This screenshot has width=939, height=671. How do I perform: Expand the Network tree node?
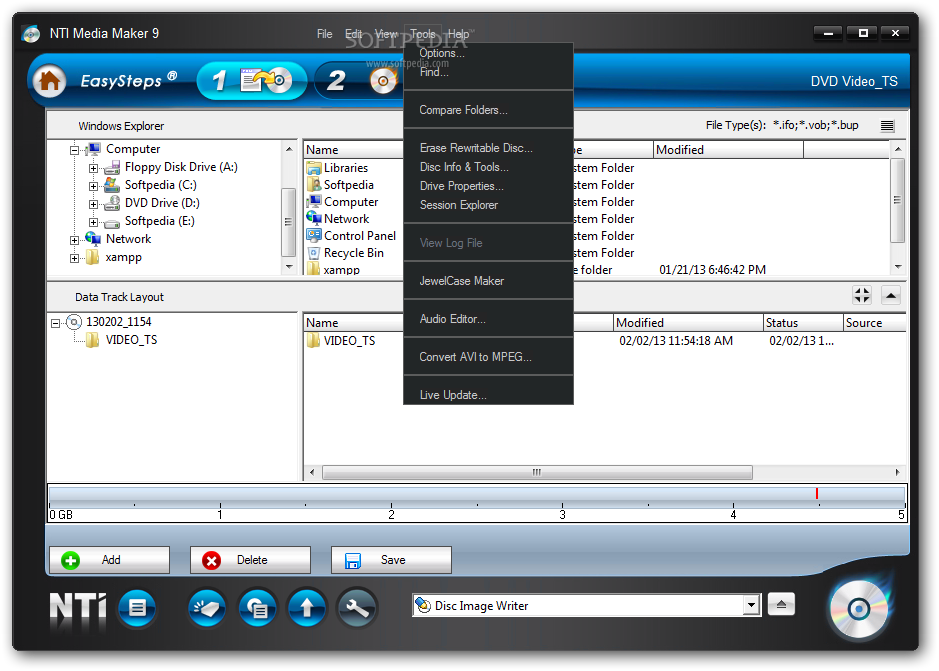74,240
